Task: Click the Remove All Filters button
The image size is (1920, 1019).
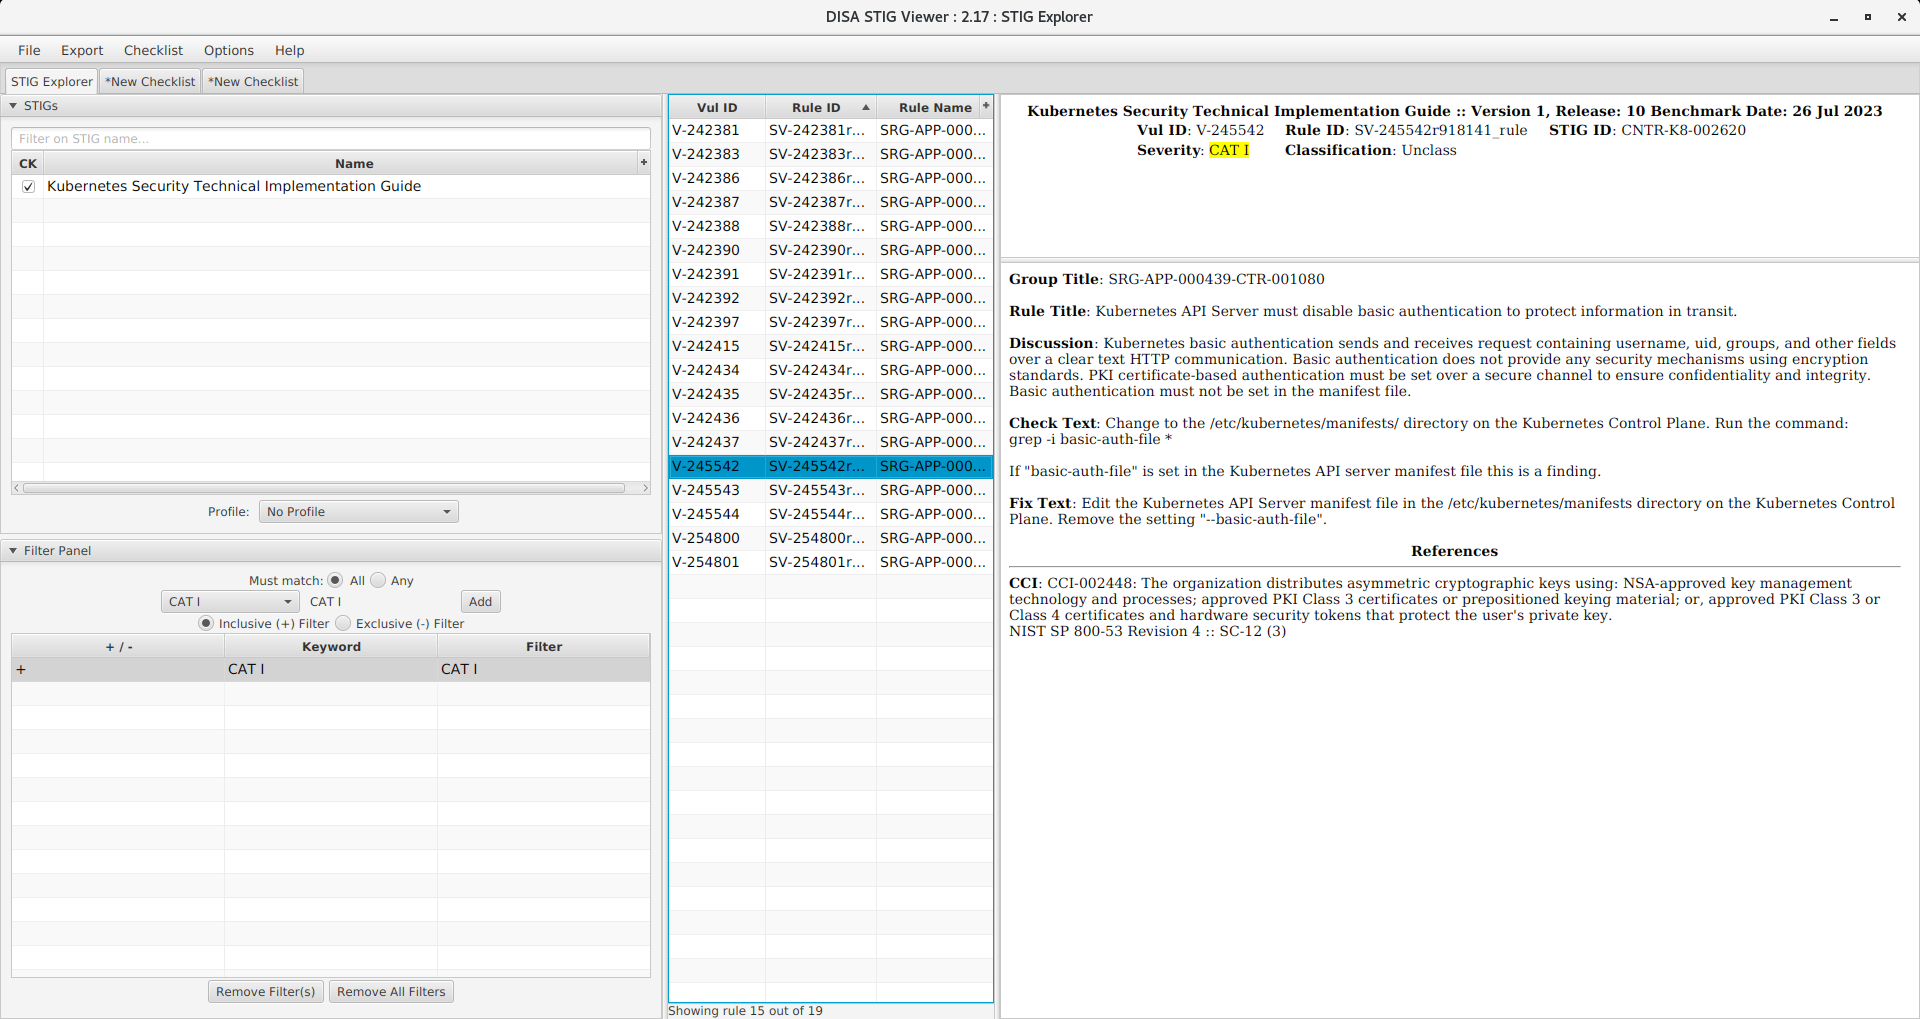Action: 391,992
